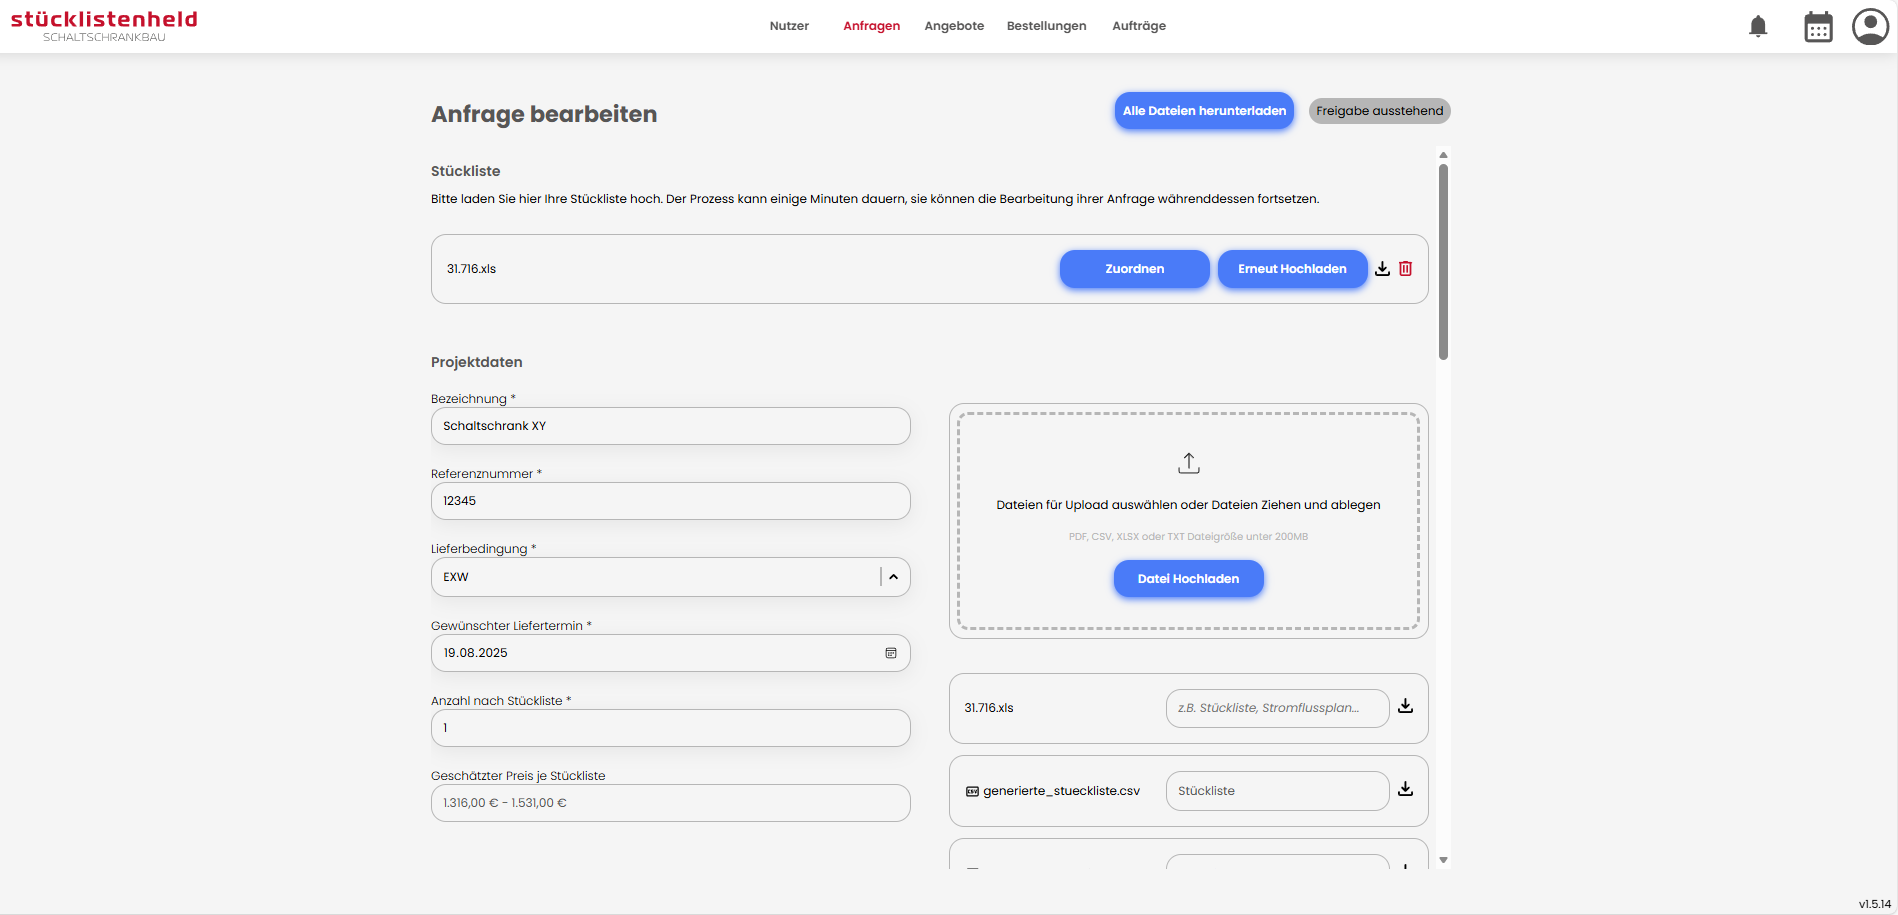Image resolution: width=1898 pixels, height=915 pixels.
Task: Click Alle Dateien herunterladen
Action: click(x=1204, y=111)
